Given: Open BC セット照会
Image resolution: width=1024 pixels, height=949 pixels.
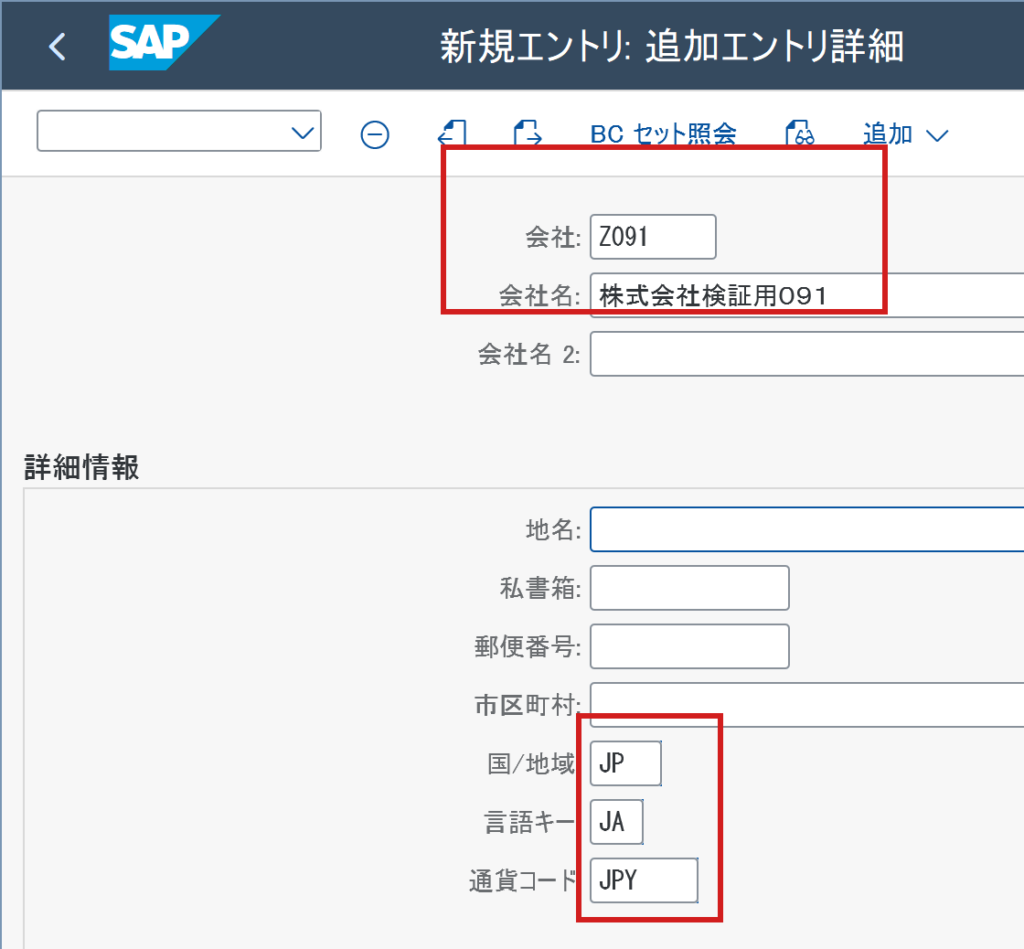Looking at the screenshot, I should pyautogui.click(x=663, y=134).
